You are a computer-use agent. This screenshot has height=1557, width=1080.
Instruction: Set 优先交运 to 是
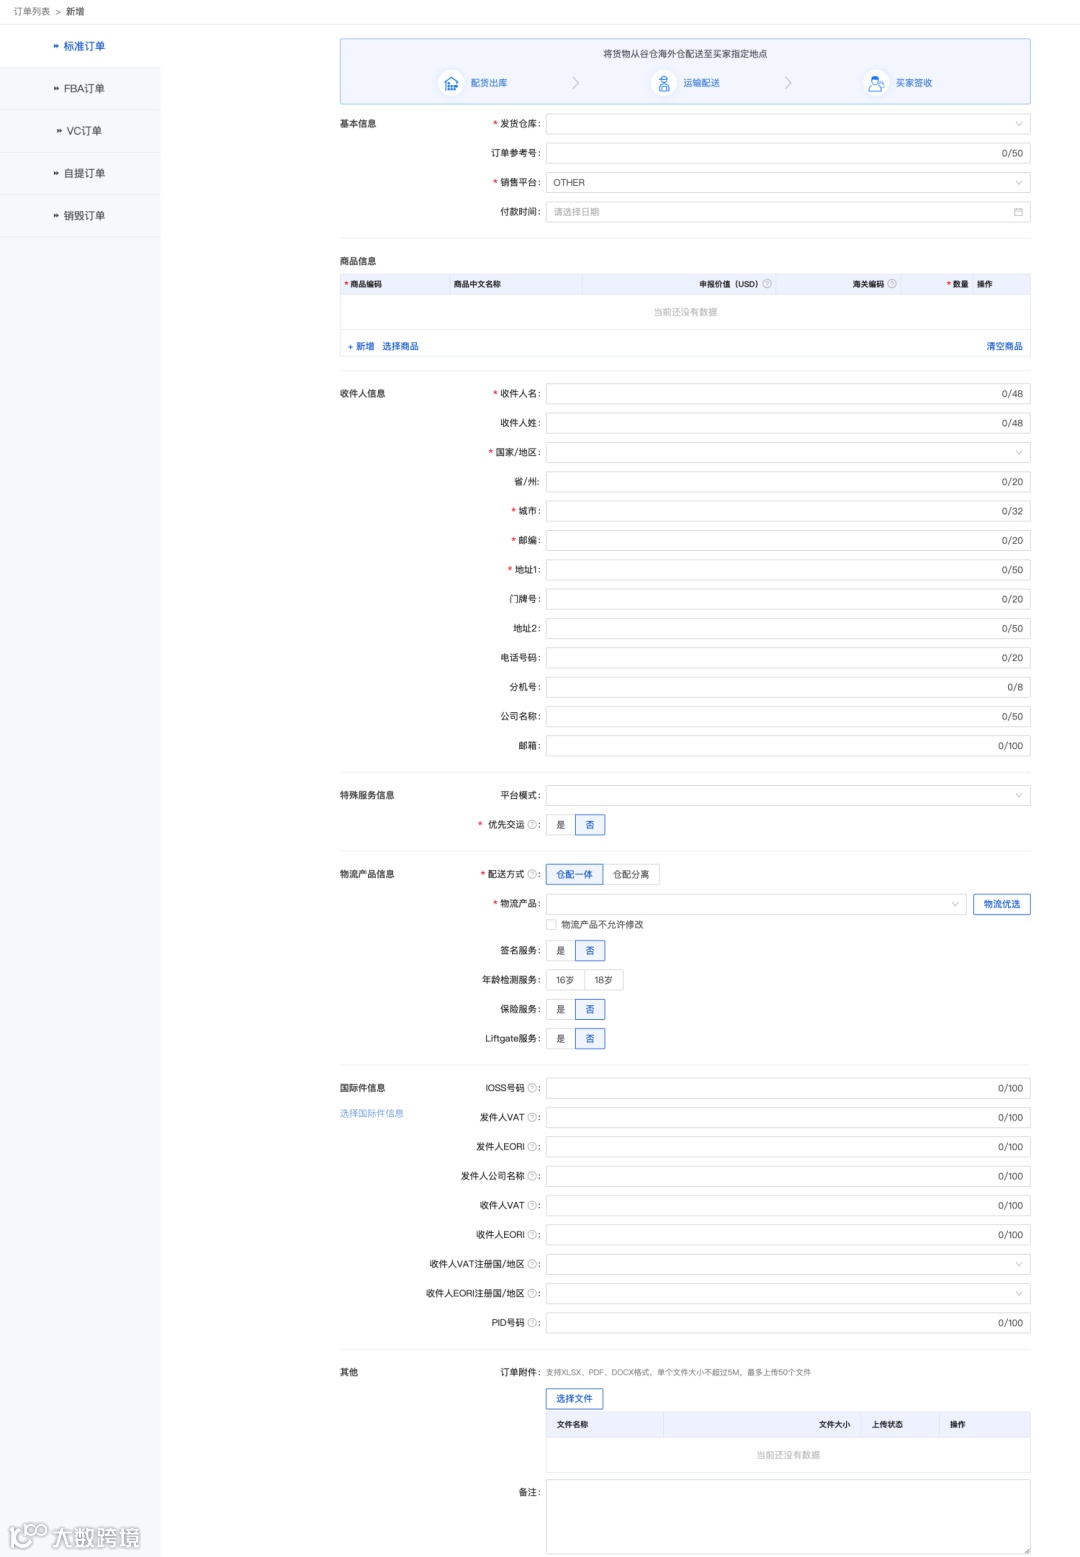tap(561, 825)
